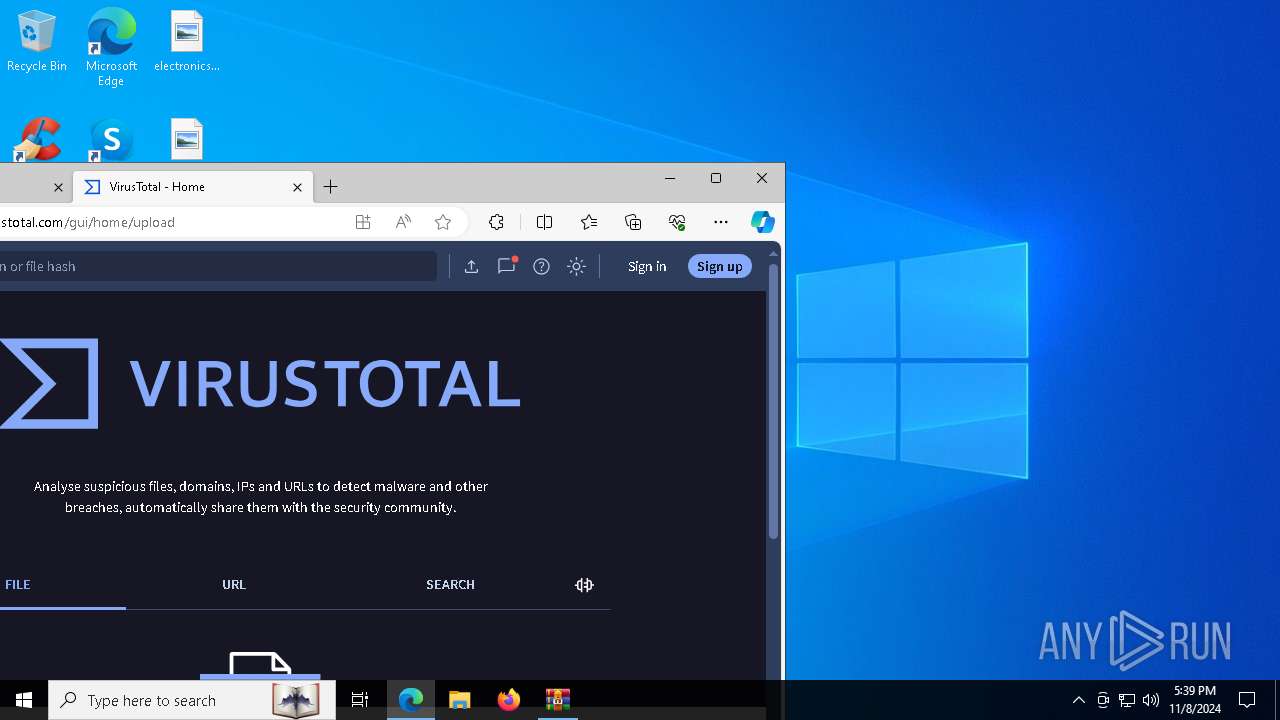
Task: Switch to the VirusTotal - Home tab
Action: tap(193, 187)
